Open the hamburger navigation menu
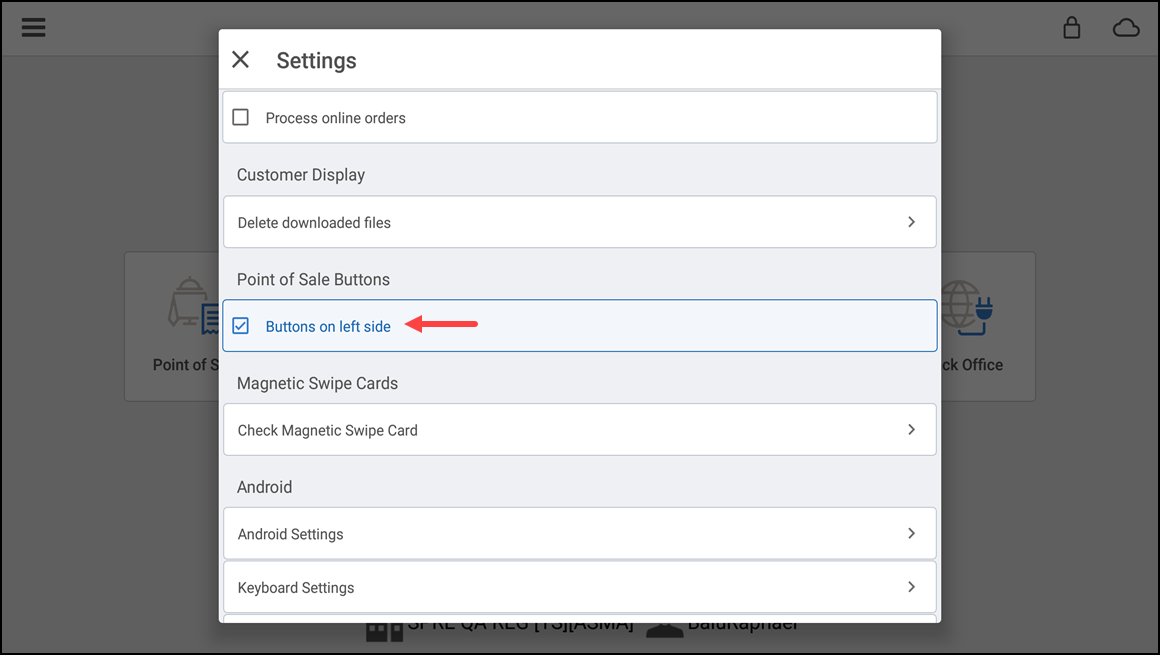 pyautogui.click(x=33, y=27)
